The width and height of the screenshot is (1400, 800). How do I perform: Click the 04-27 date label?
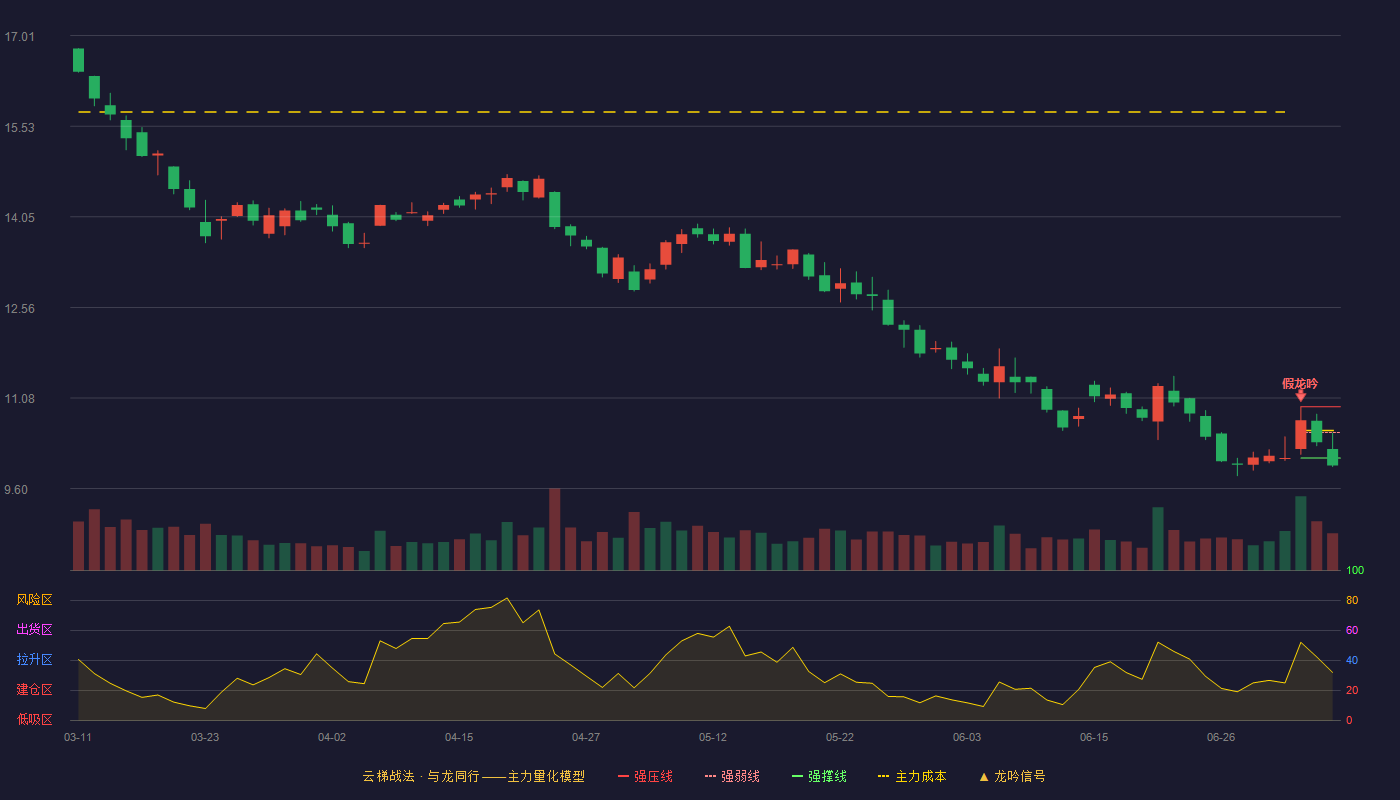point(586,737)
